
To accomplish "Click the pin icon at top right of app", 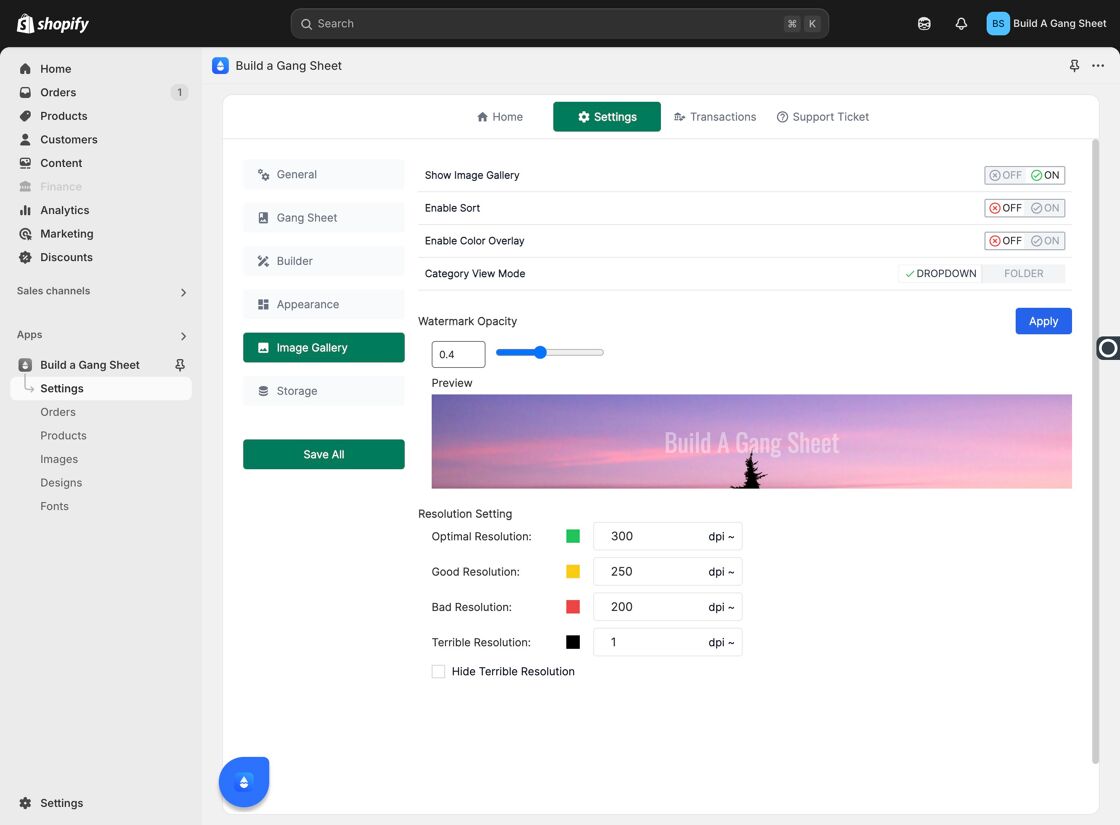I will 1074,66.
